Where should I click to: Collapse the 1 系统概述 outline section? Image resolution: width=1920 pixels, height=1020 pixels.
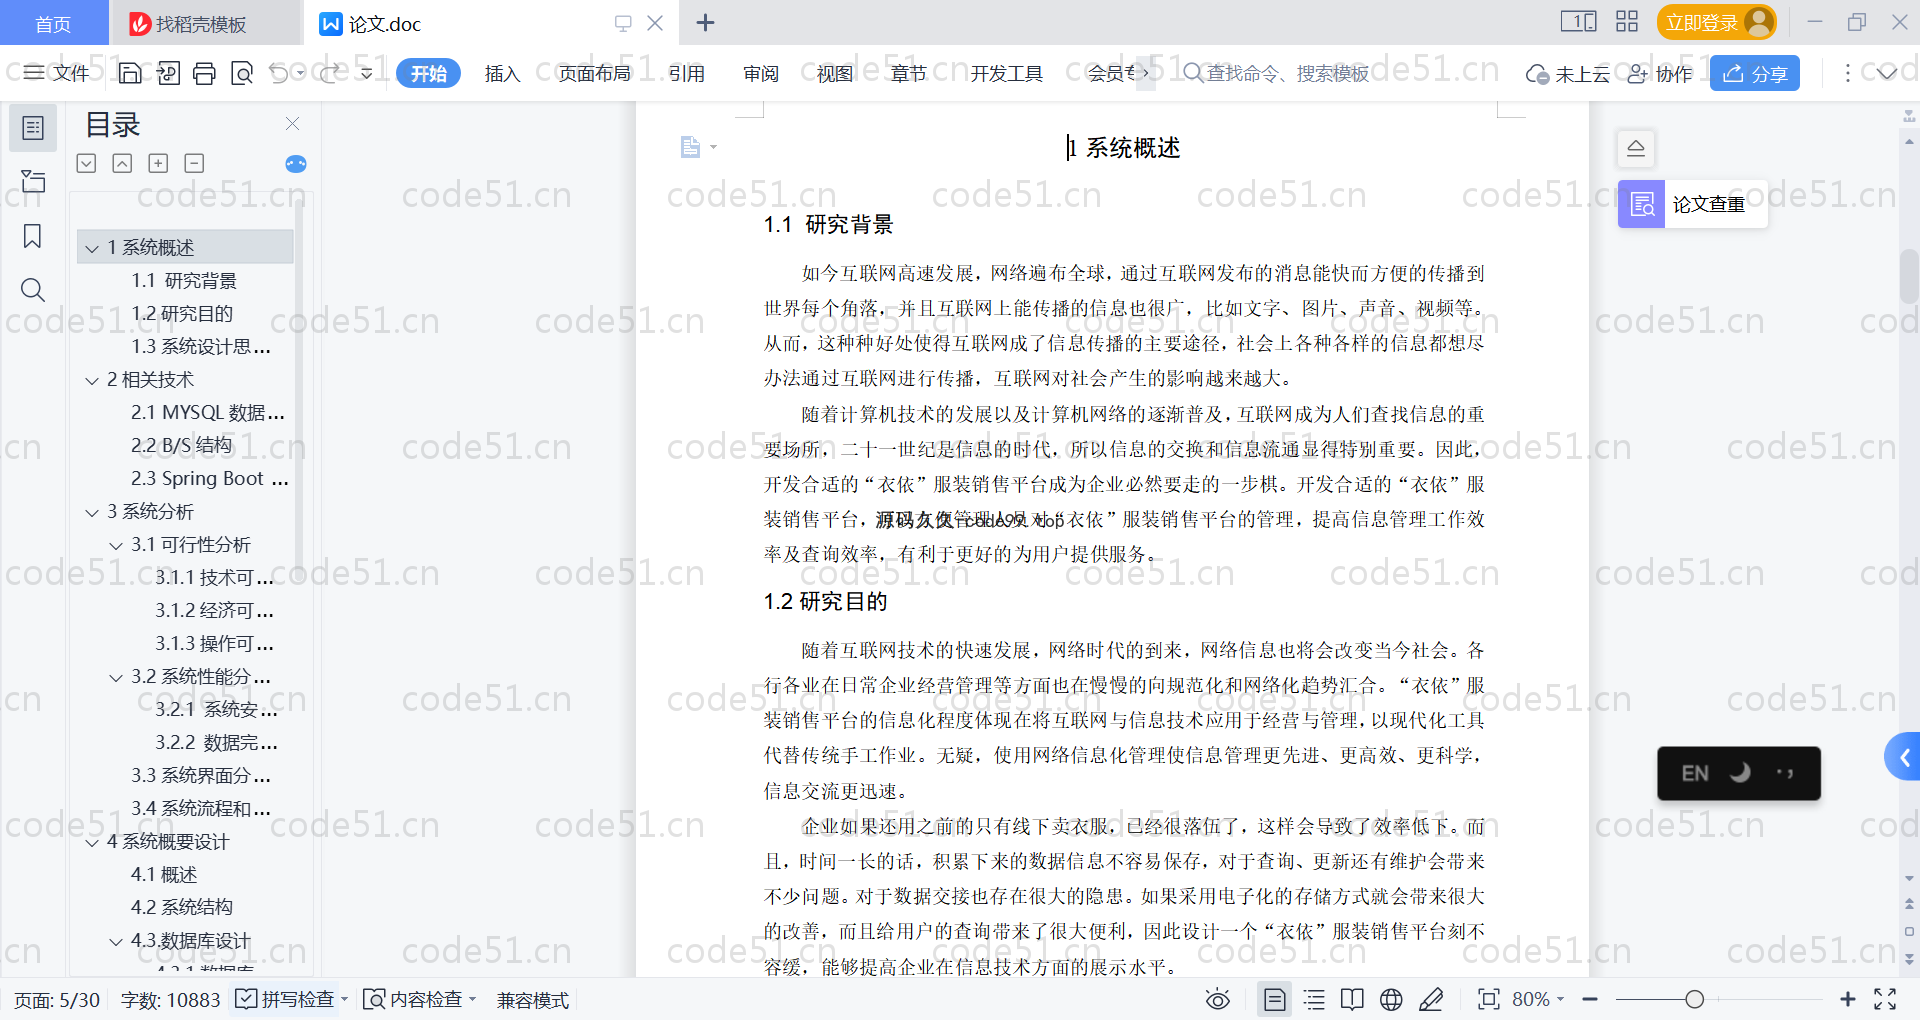[x=92, y=248]
